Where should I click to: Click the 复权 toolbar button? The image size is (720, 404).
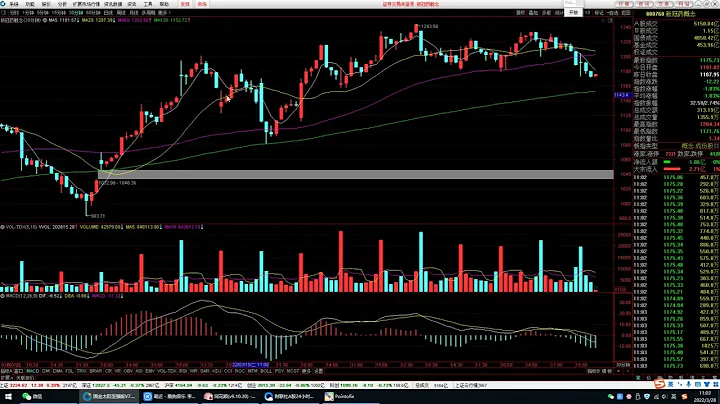[520, 13]
